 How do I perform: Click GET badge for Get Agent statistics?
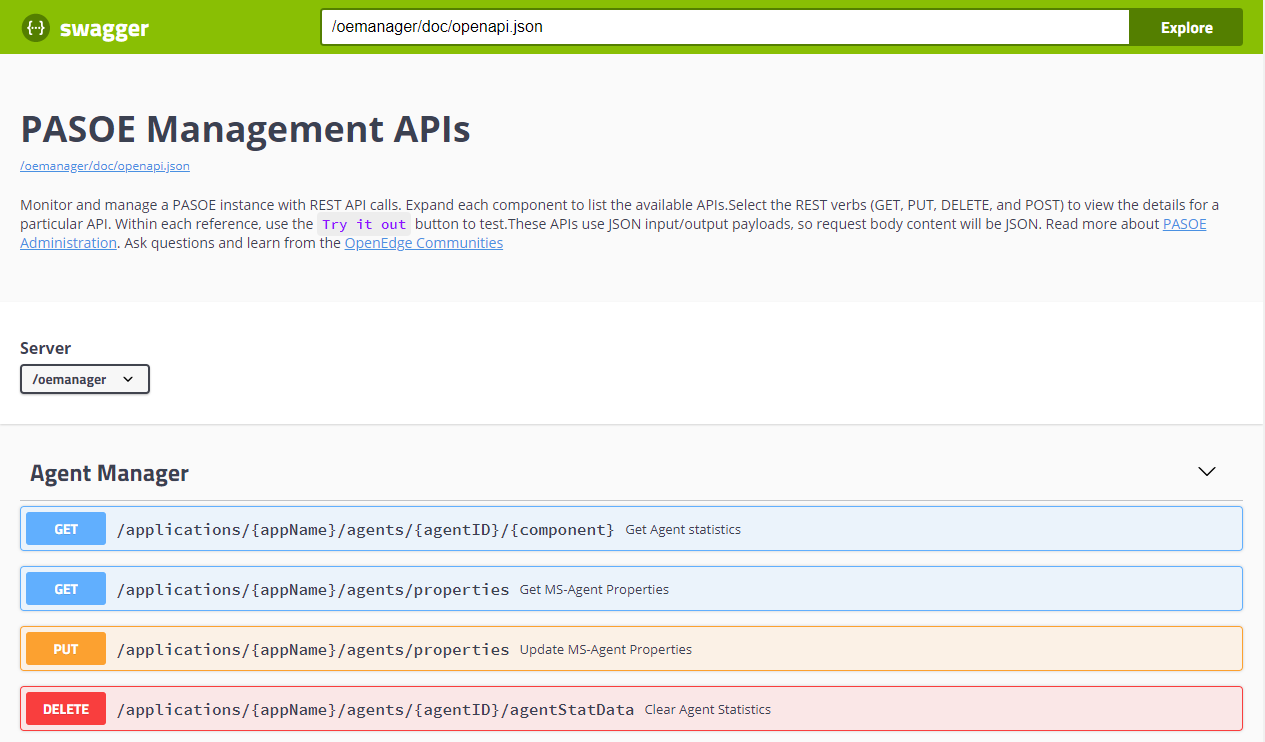click(x=66, y=529)
